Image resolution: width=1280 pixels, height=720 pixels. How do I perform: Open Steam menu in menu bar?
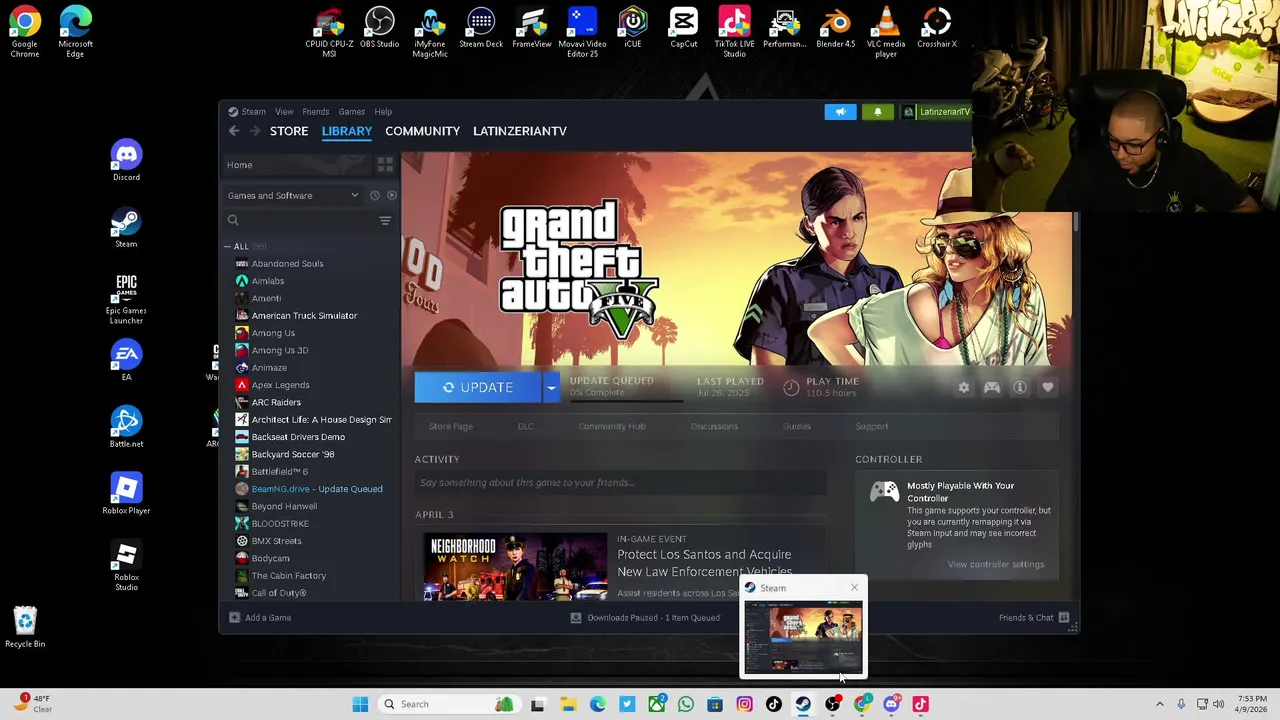point(253,112)
